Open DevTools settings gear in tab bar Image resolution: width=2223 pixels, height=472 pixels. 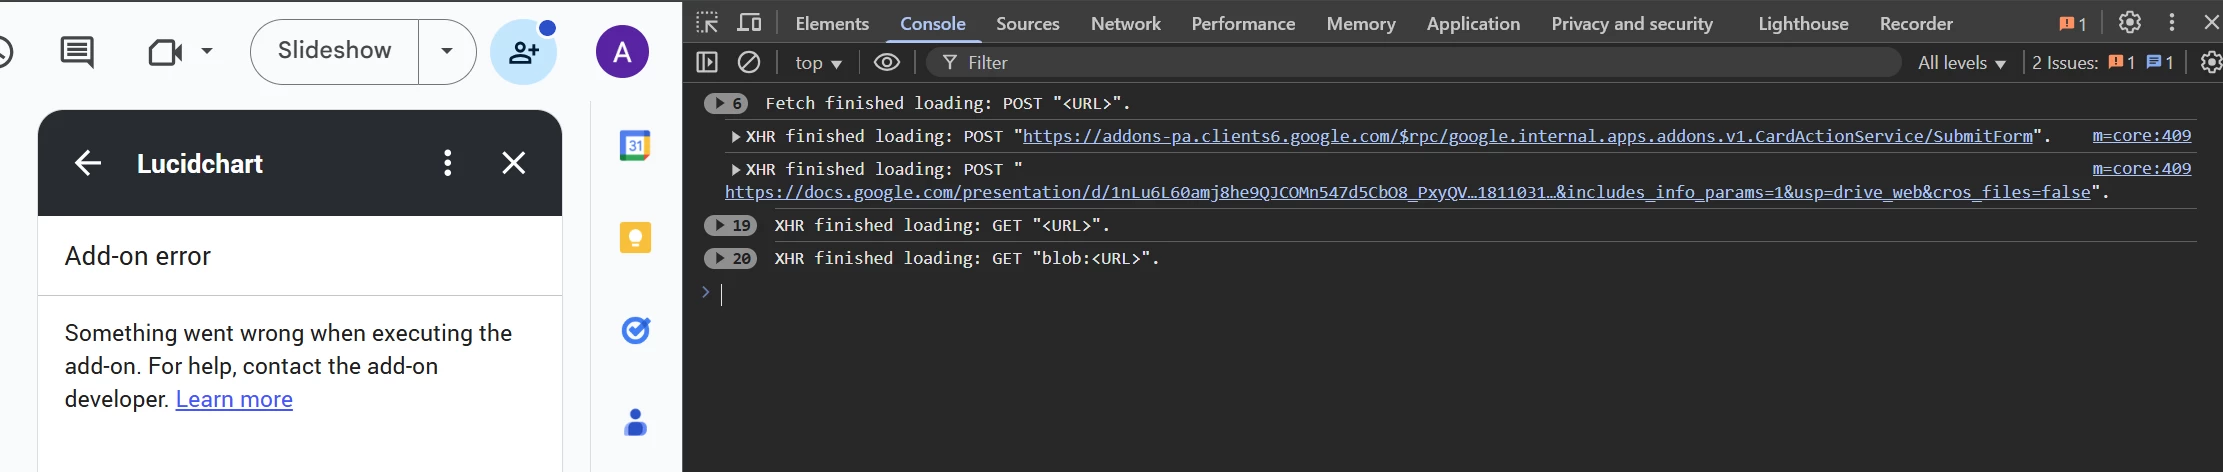(x=2130, y=23)
